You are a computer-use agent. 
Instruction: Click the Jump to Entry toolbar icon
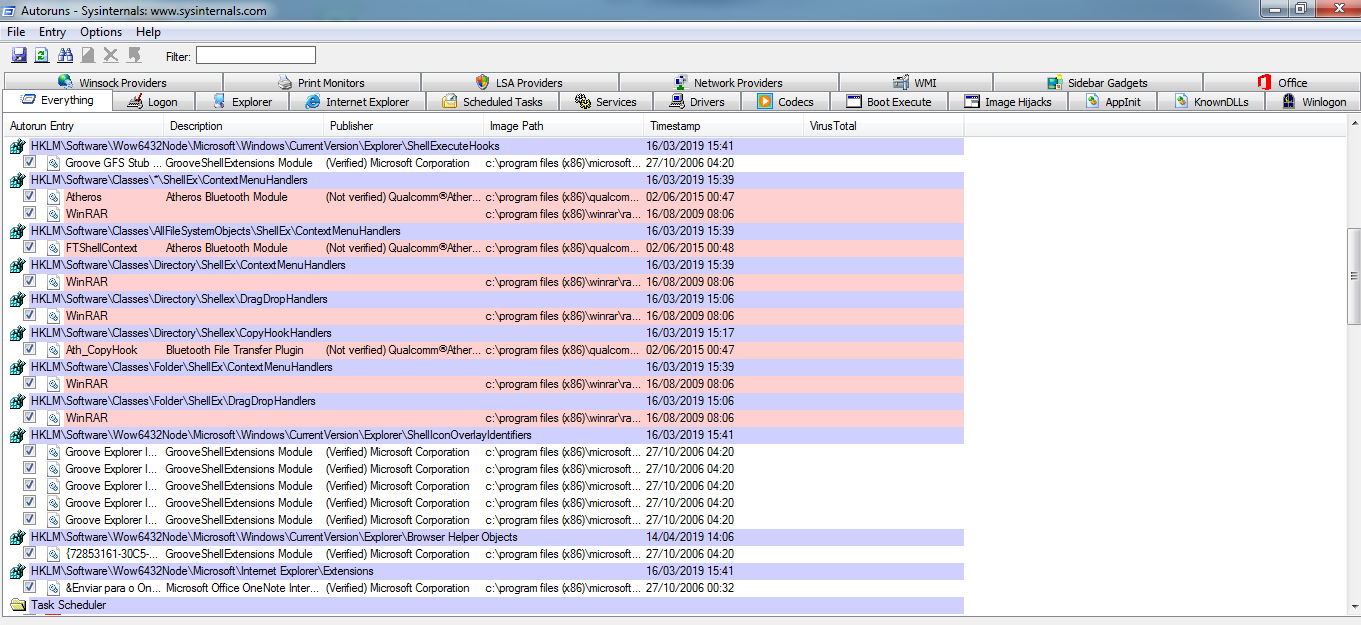tap(134, 55)
